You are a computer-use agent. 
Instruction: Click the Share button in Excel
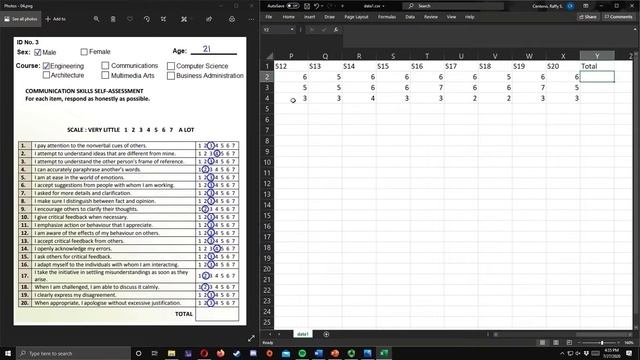(x=588, y=17)
